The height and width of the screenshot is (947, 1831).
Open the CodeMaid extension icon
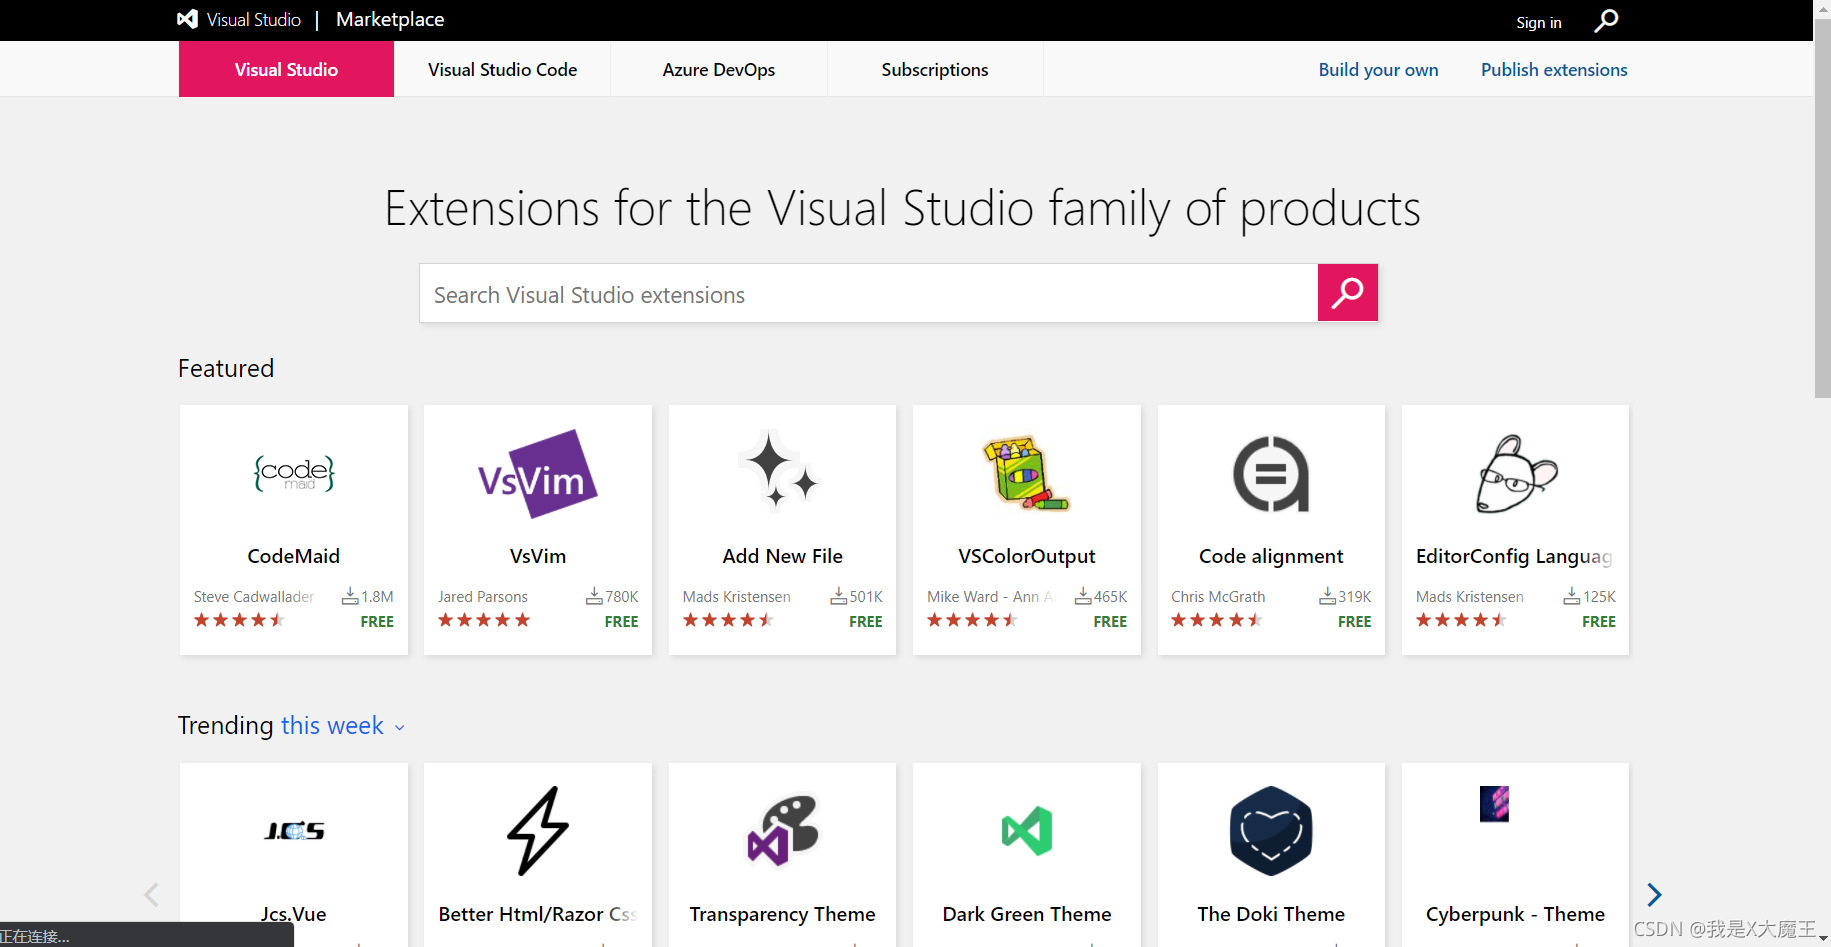(x=294, y=473)
